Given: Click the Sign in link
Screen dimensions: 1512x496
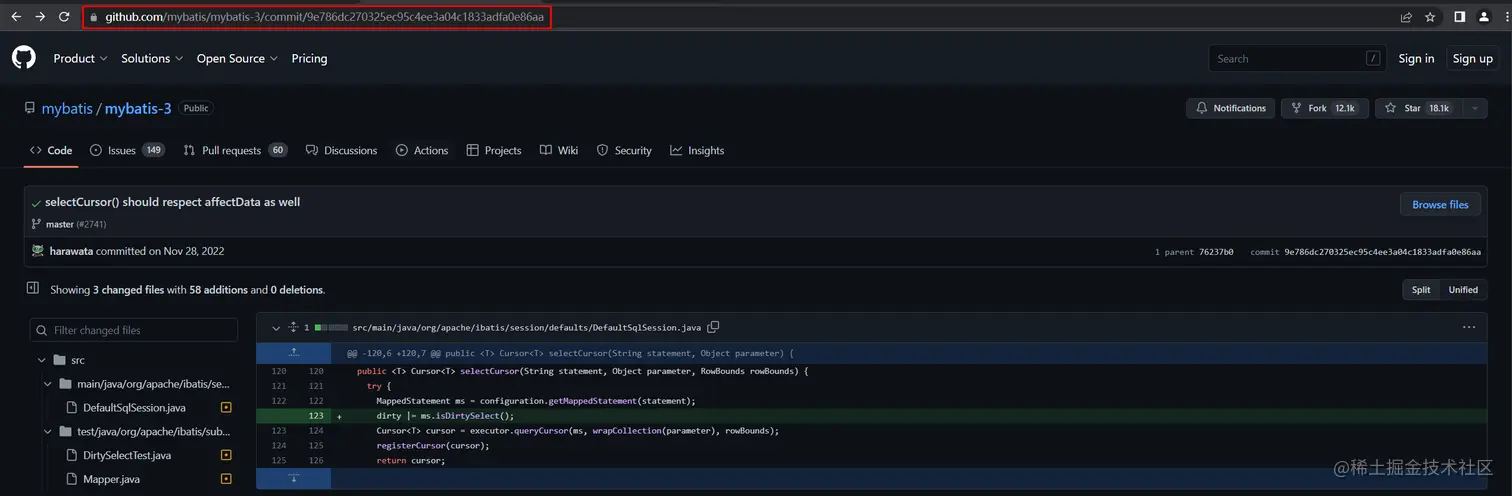Looking at the screenshot, I should click(x=1416, y=58).
